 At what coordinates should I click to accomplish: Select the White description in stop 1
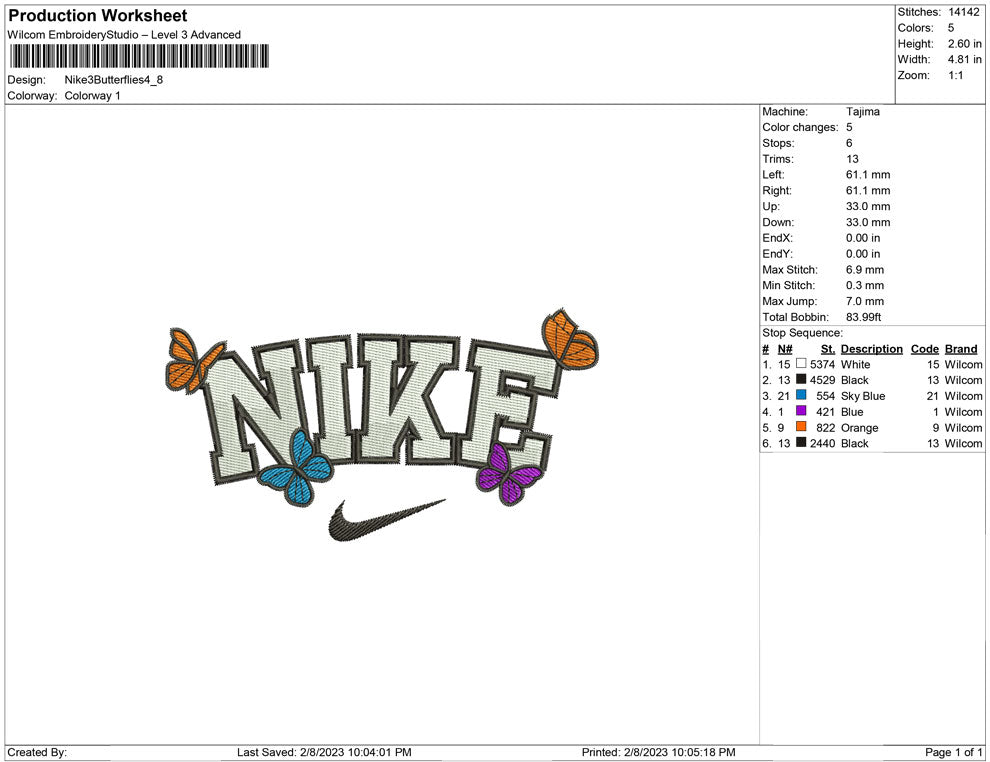(856, 365)
